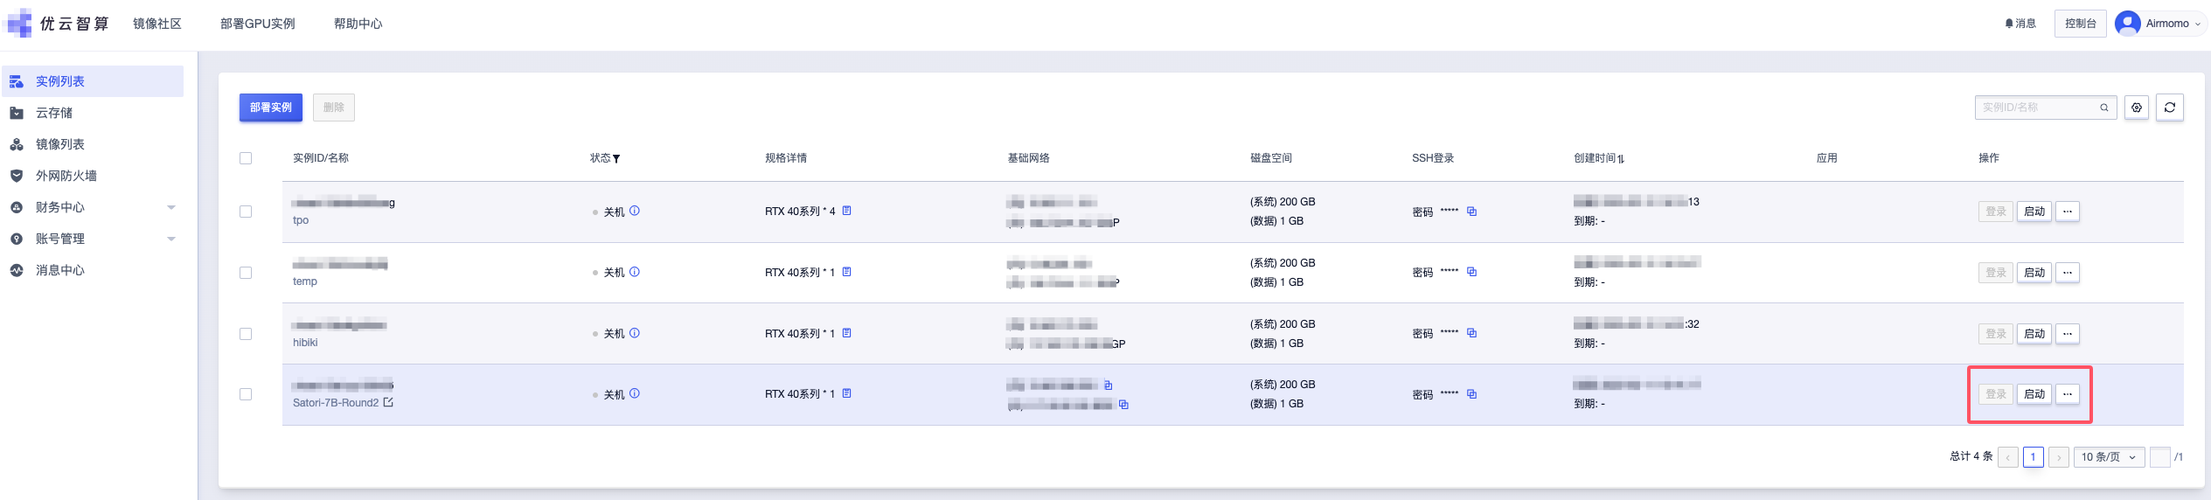Select the tpo instance checkbox
The width and height of the screenshot is (2211, 500).
(246, 212)
